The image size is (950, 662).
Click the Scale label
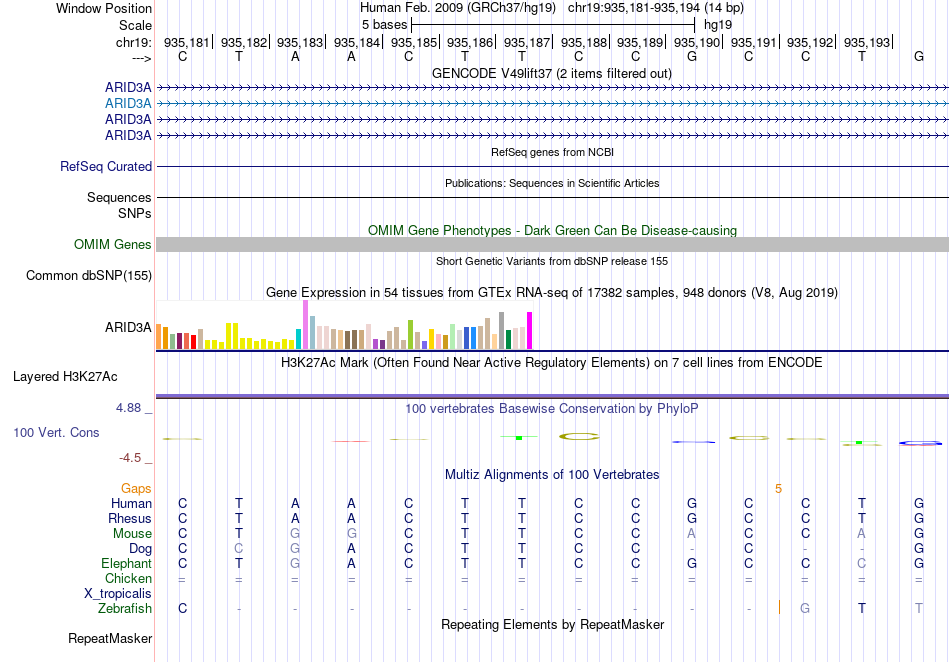[136, 25]
